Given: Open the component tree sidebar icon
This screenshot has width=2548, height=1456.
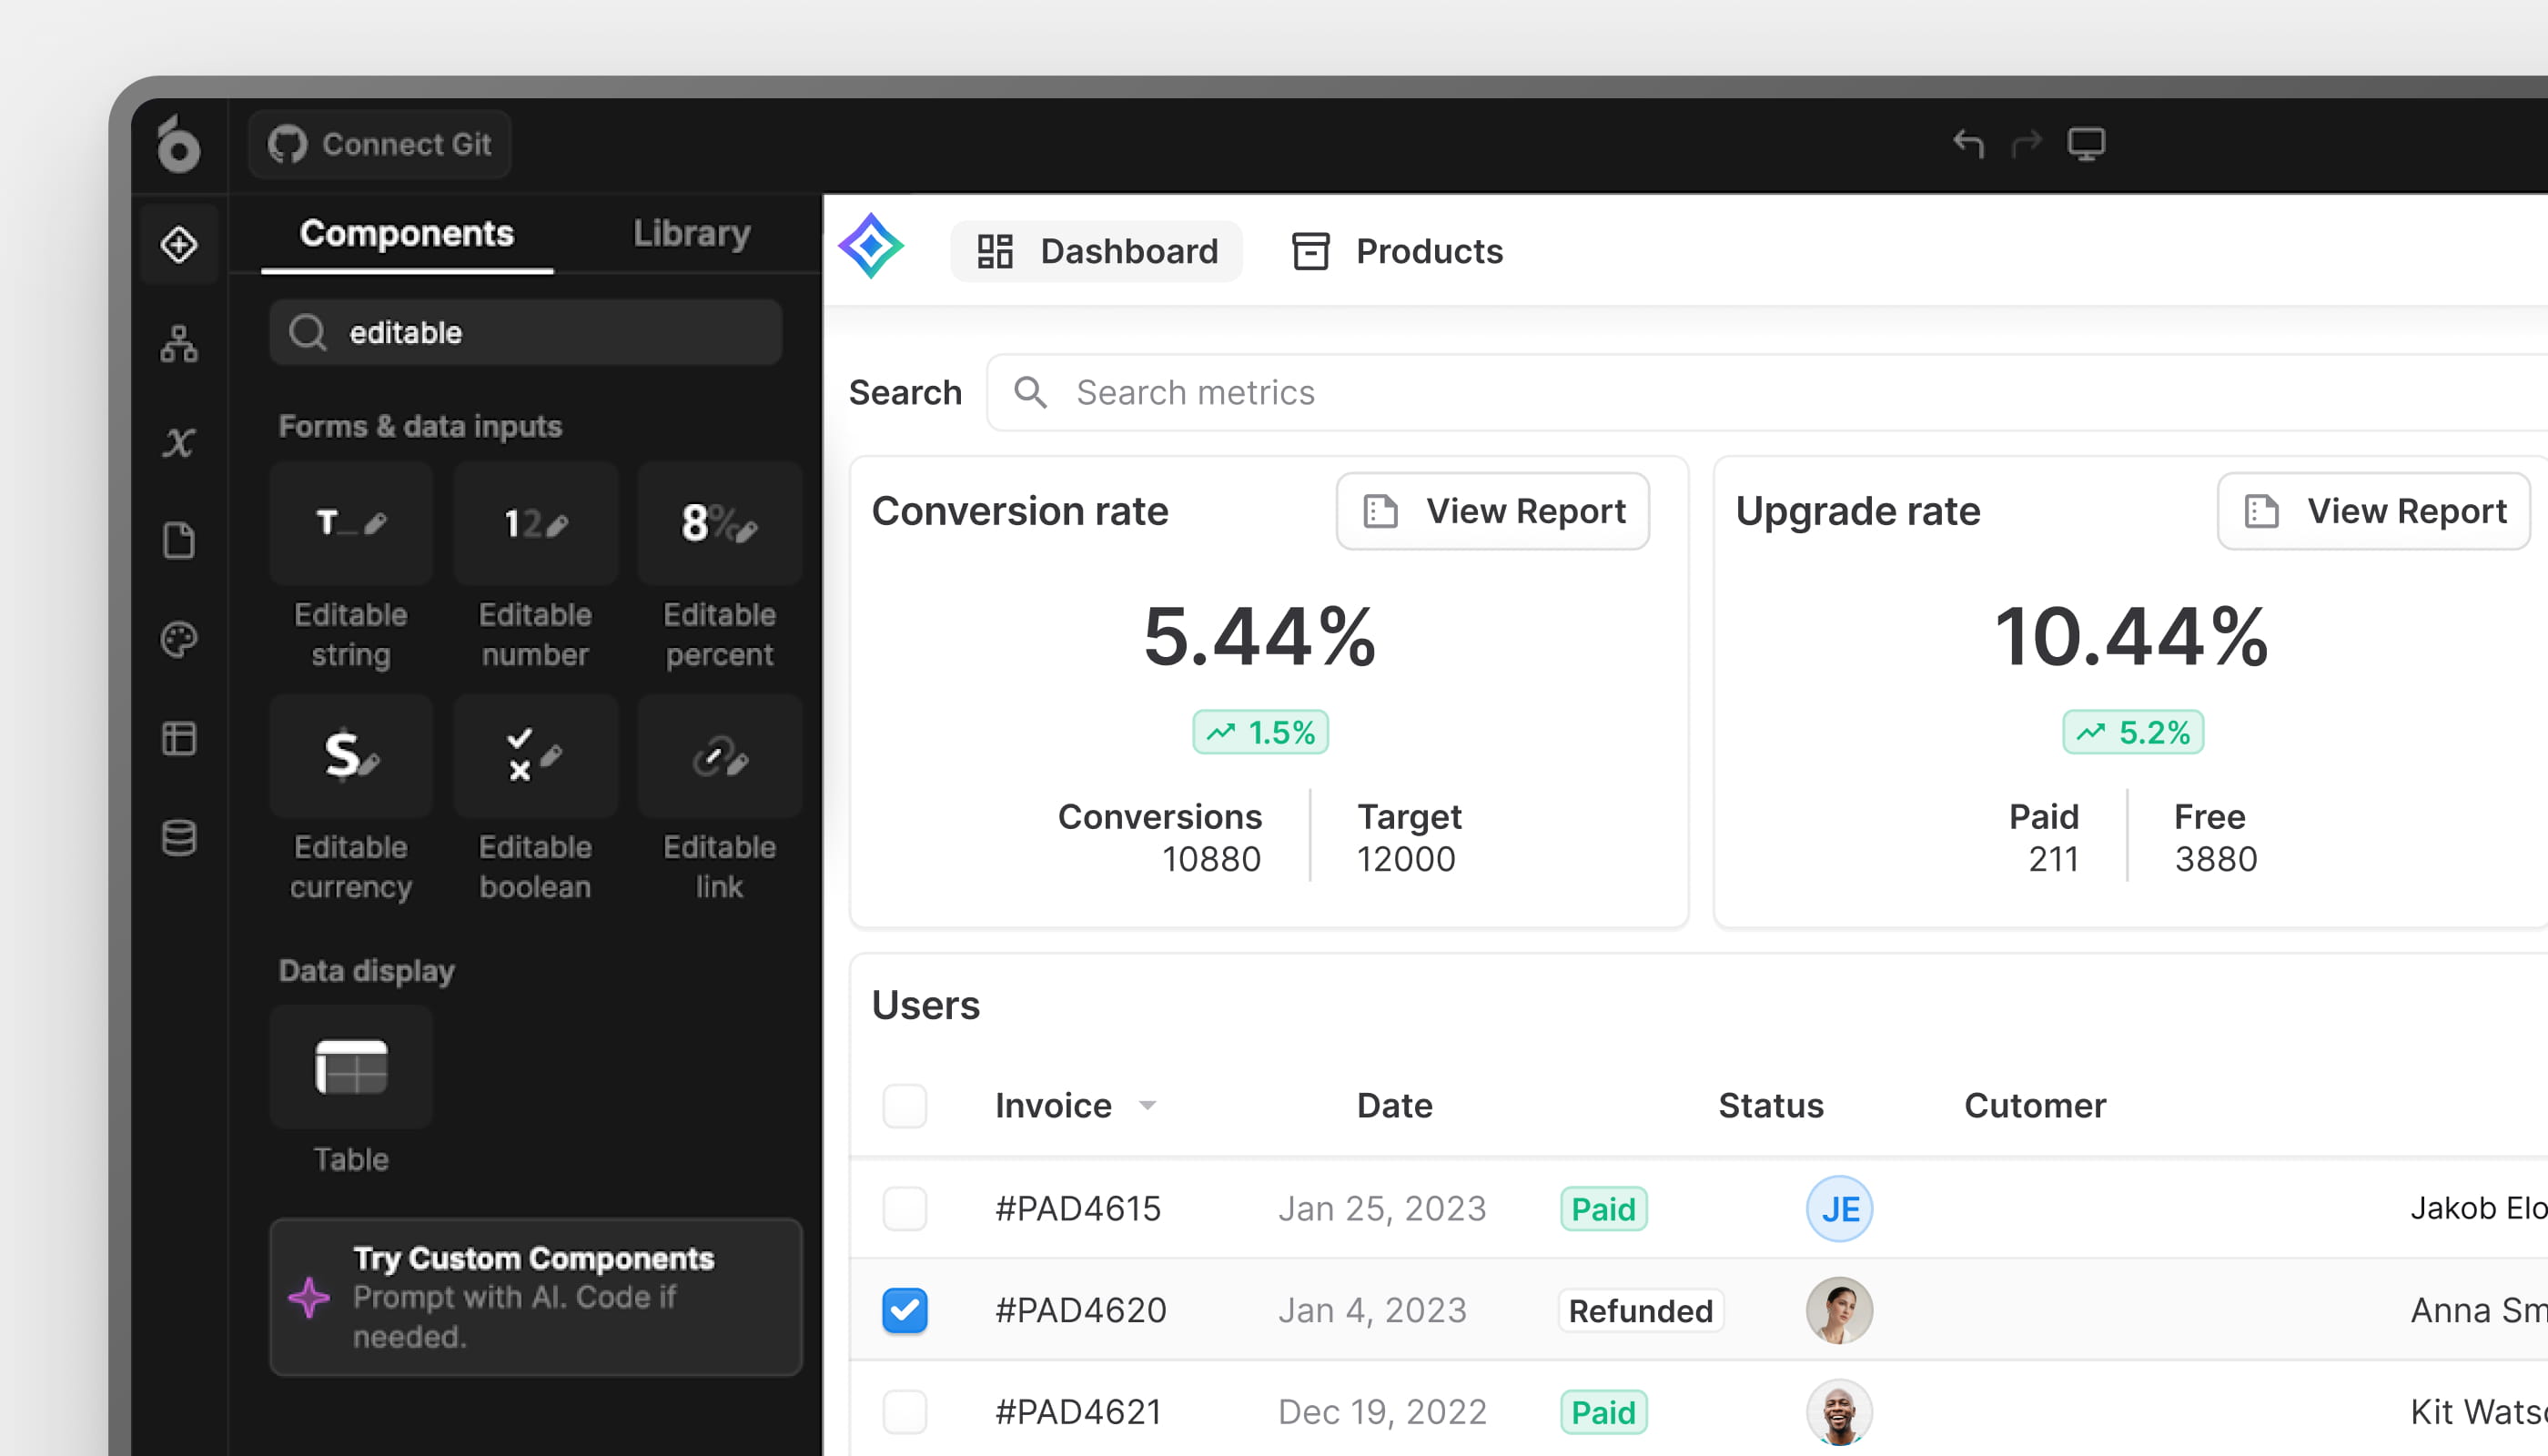Looking at the screenshot, I should click(x=179, y=344).
